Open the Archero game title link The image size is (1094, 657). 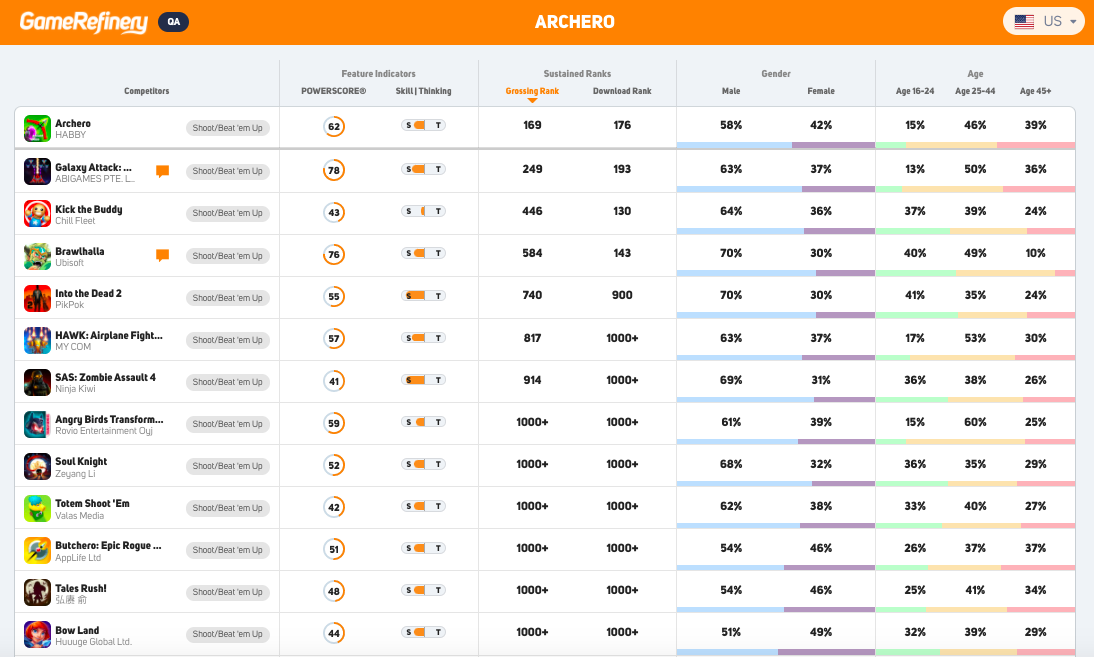73,123
